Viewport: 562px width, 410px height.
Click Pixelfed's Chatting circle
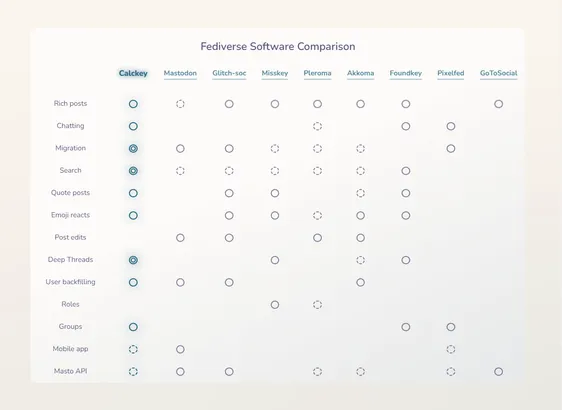point(451,126)
